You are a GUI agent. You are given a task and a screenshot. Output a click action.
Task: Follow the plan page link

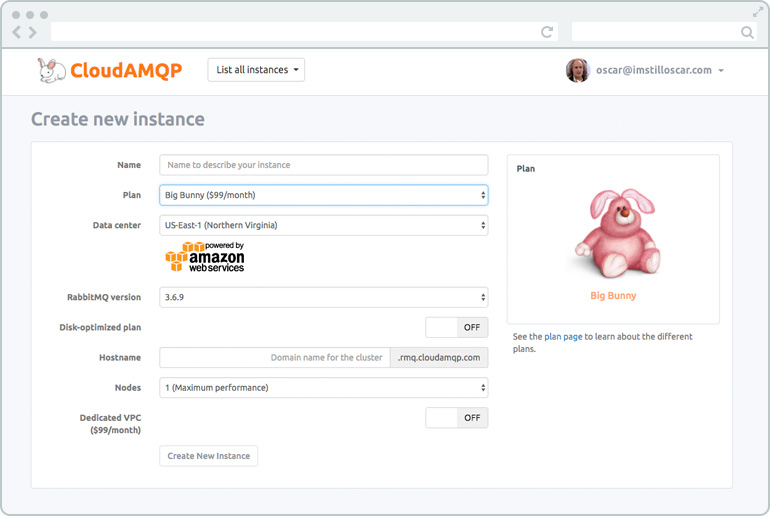[x=563, y=337]
